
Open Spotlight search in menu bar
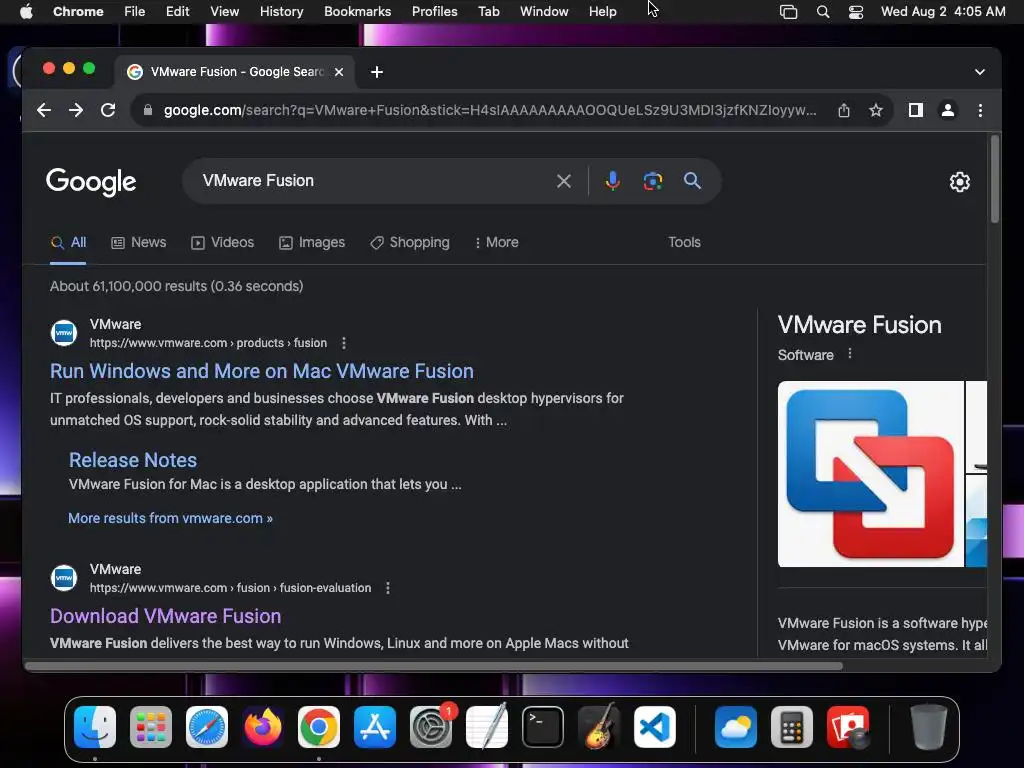pyautogui.click(x=823, y=12)
